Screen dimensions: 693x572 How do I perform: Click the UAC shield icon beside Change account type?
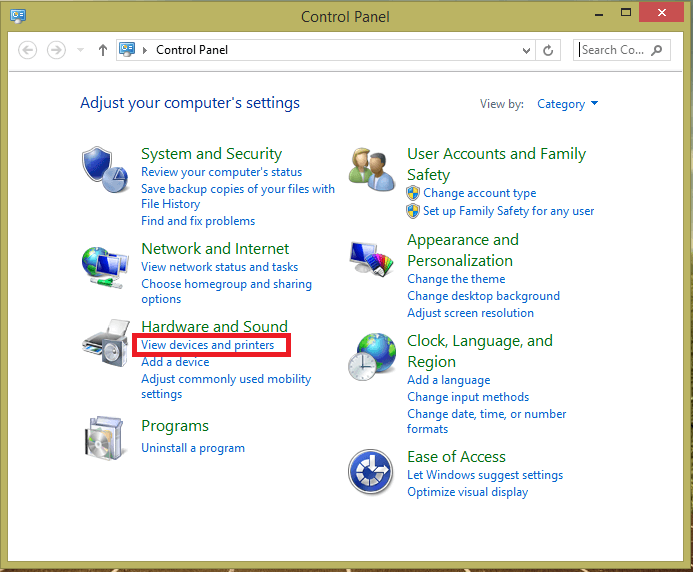pyautogui.click(x=413, y=193)
